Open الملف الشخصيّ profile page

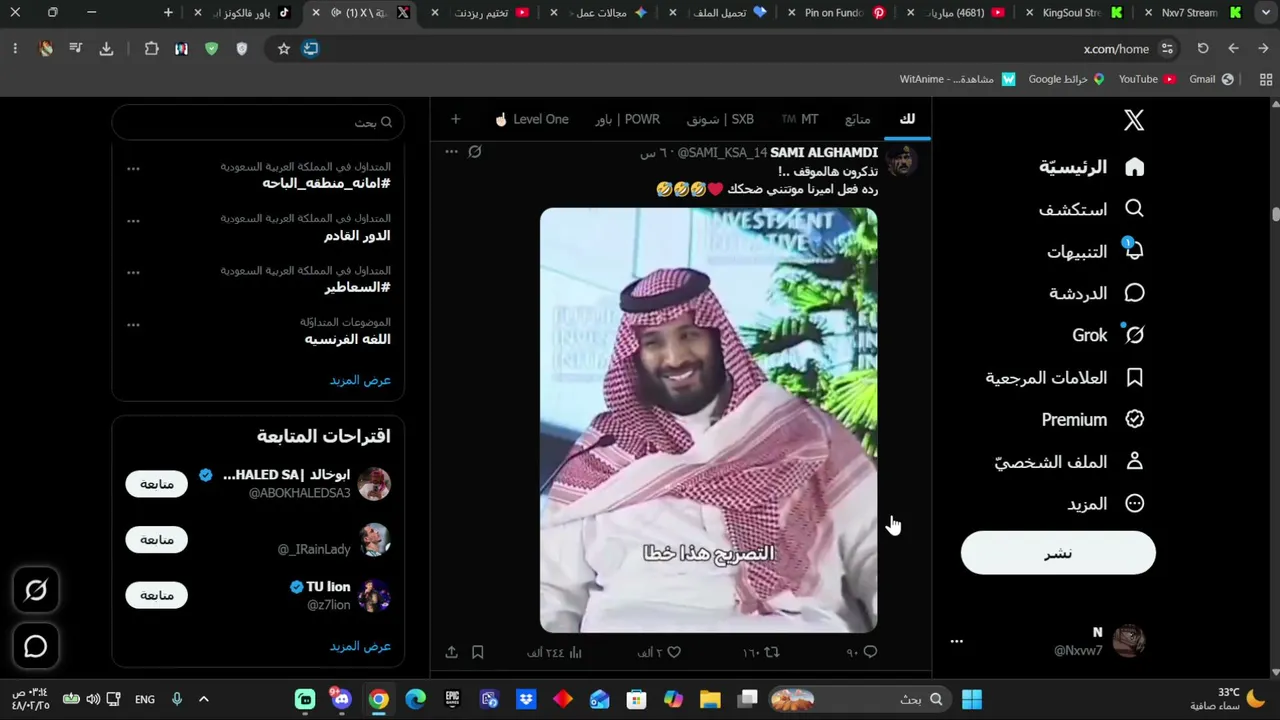(x=1069, y=461)
